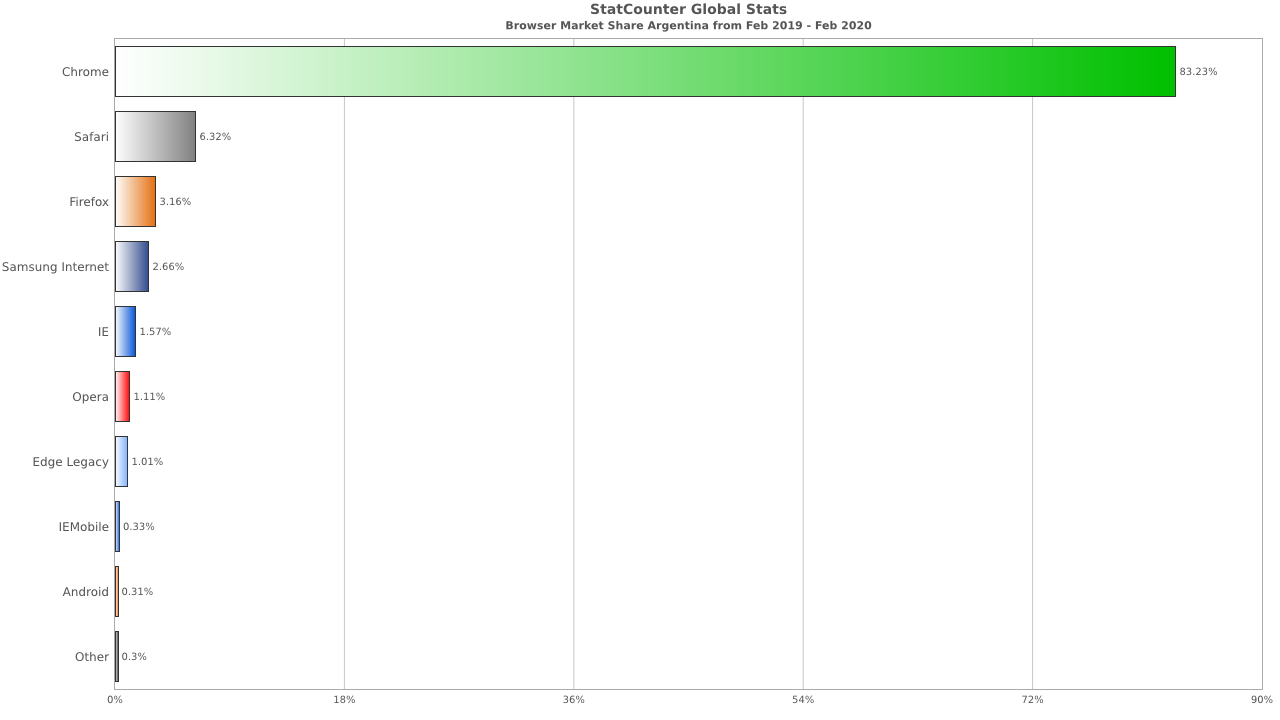Click the Chrome axis label
Screen dimensions: 1280x720
(x=85, y=72)
